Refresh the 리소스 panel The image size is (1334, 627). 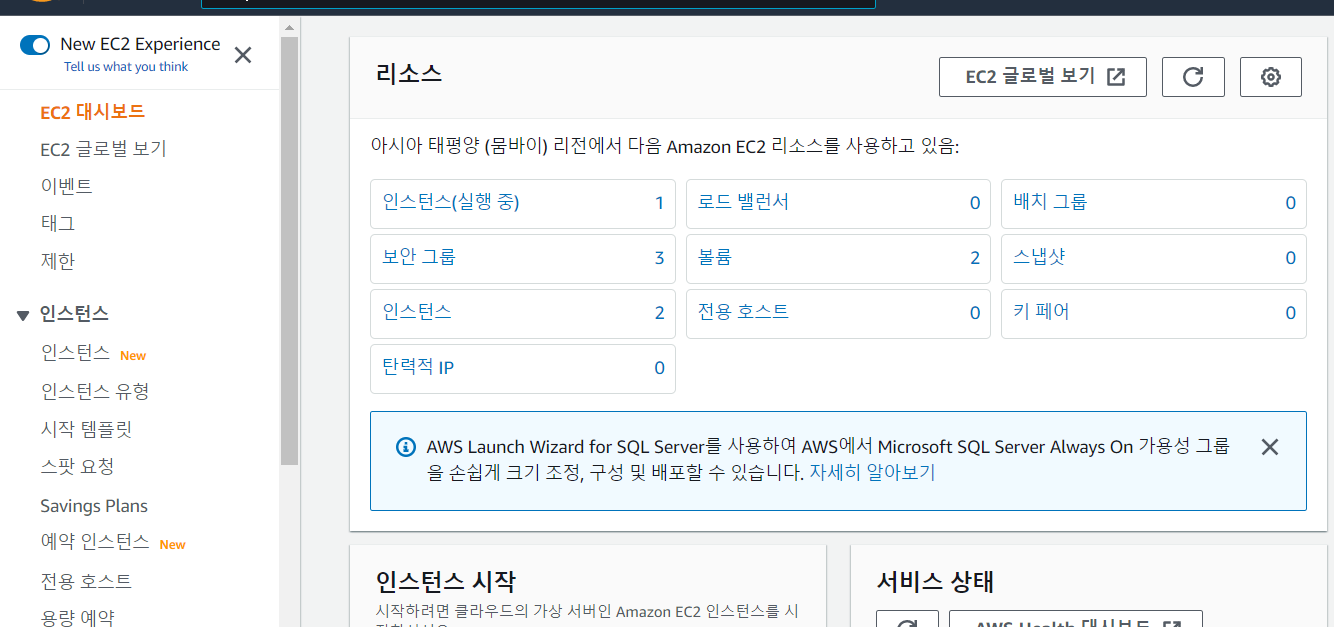coord(1193,77)
